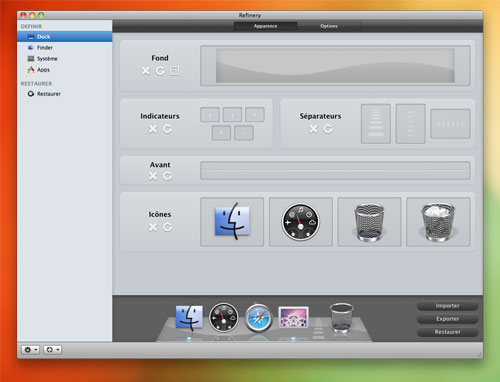The image size is (500, 382).
Task: Click the Fond dock background preview
Action: pyautogui.click(x=335, y=66)
